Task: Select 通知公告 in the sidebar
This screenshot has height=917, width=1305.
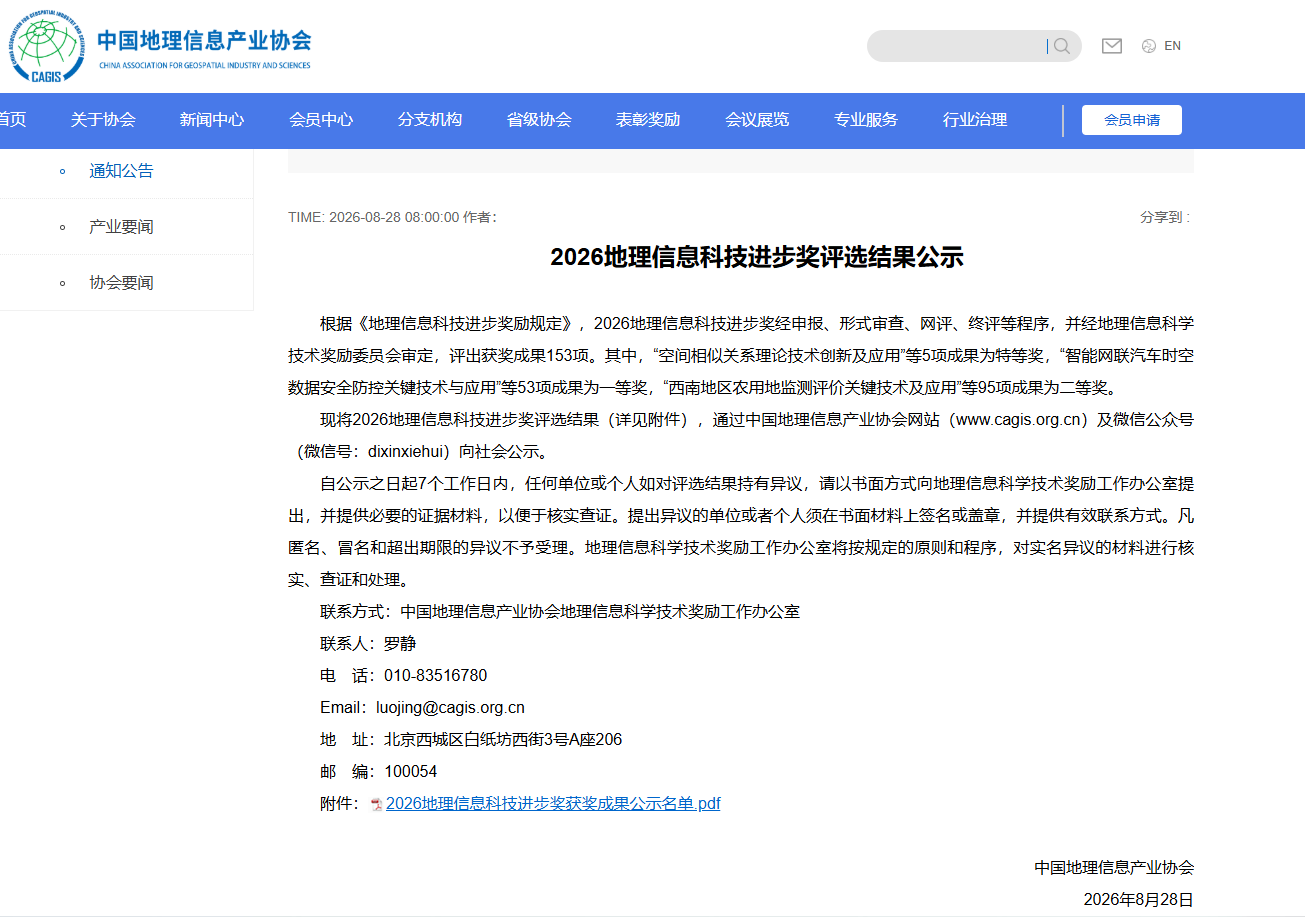Action: click(121, 171)
